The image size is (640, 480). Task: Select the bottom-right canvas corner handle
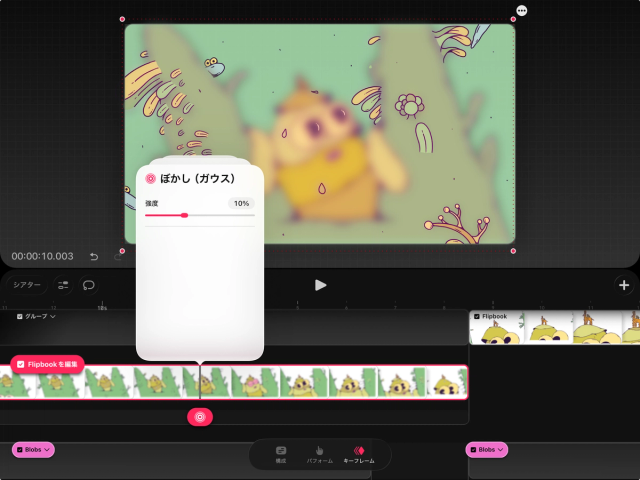513,251
